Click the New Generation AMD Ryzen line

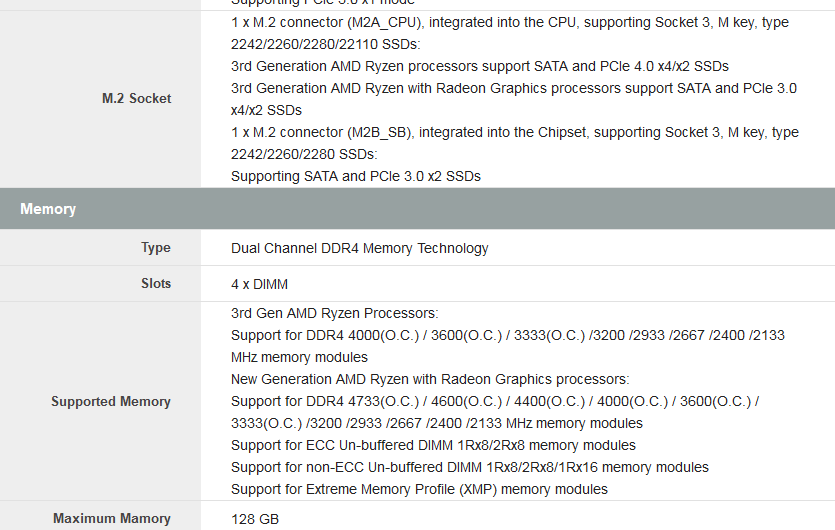(430, 379)
